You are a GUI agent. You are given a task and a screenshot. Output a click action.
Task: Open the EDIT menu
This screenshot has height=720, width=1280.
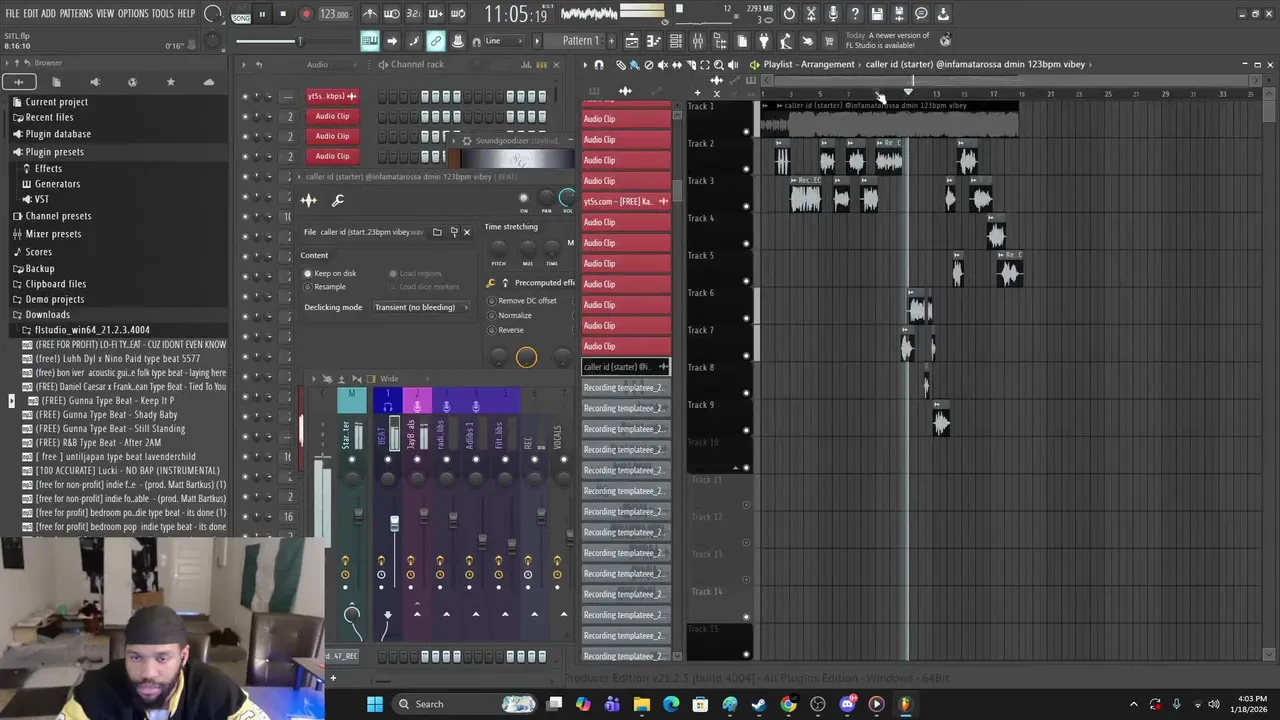click(x=31, y=14)
